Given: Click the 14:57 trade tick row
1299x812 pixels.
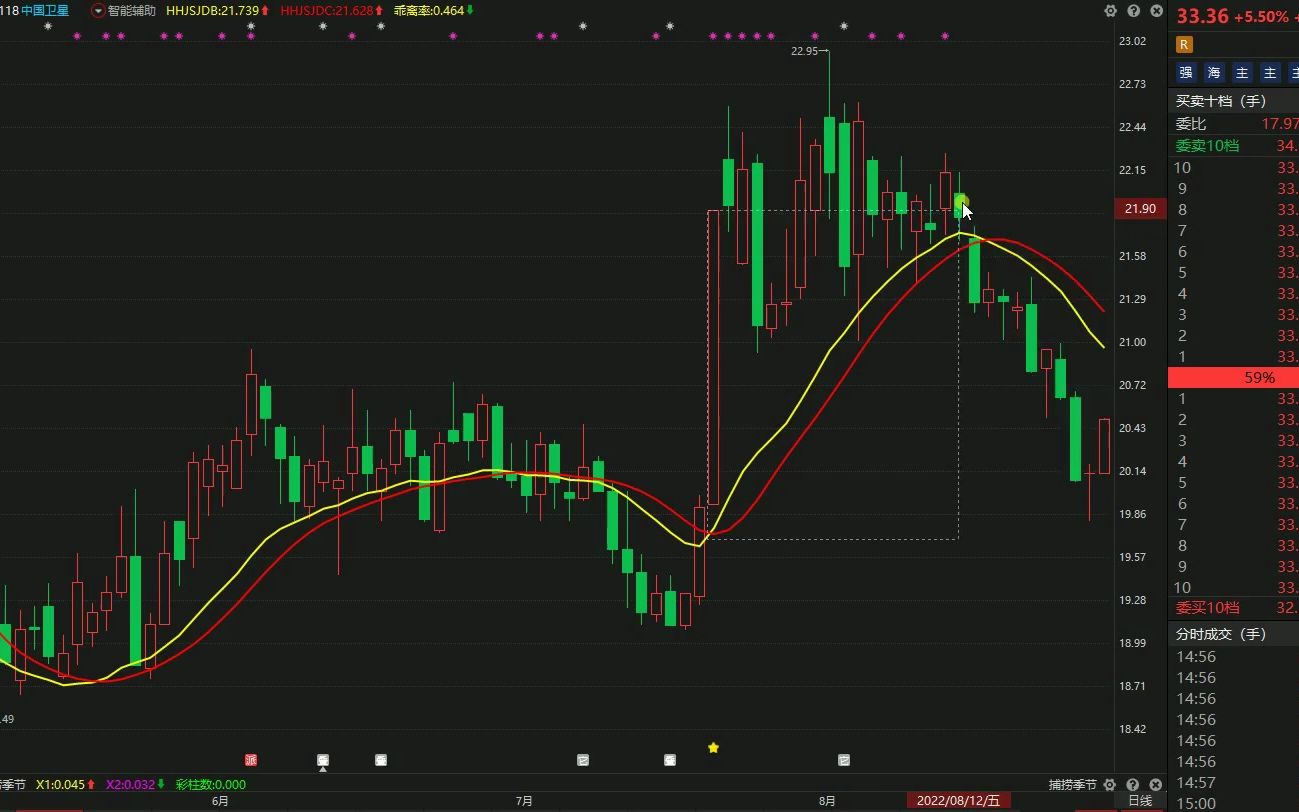Looking at the screenshot, I should click(x=1233, y=782).
